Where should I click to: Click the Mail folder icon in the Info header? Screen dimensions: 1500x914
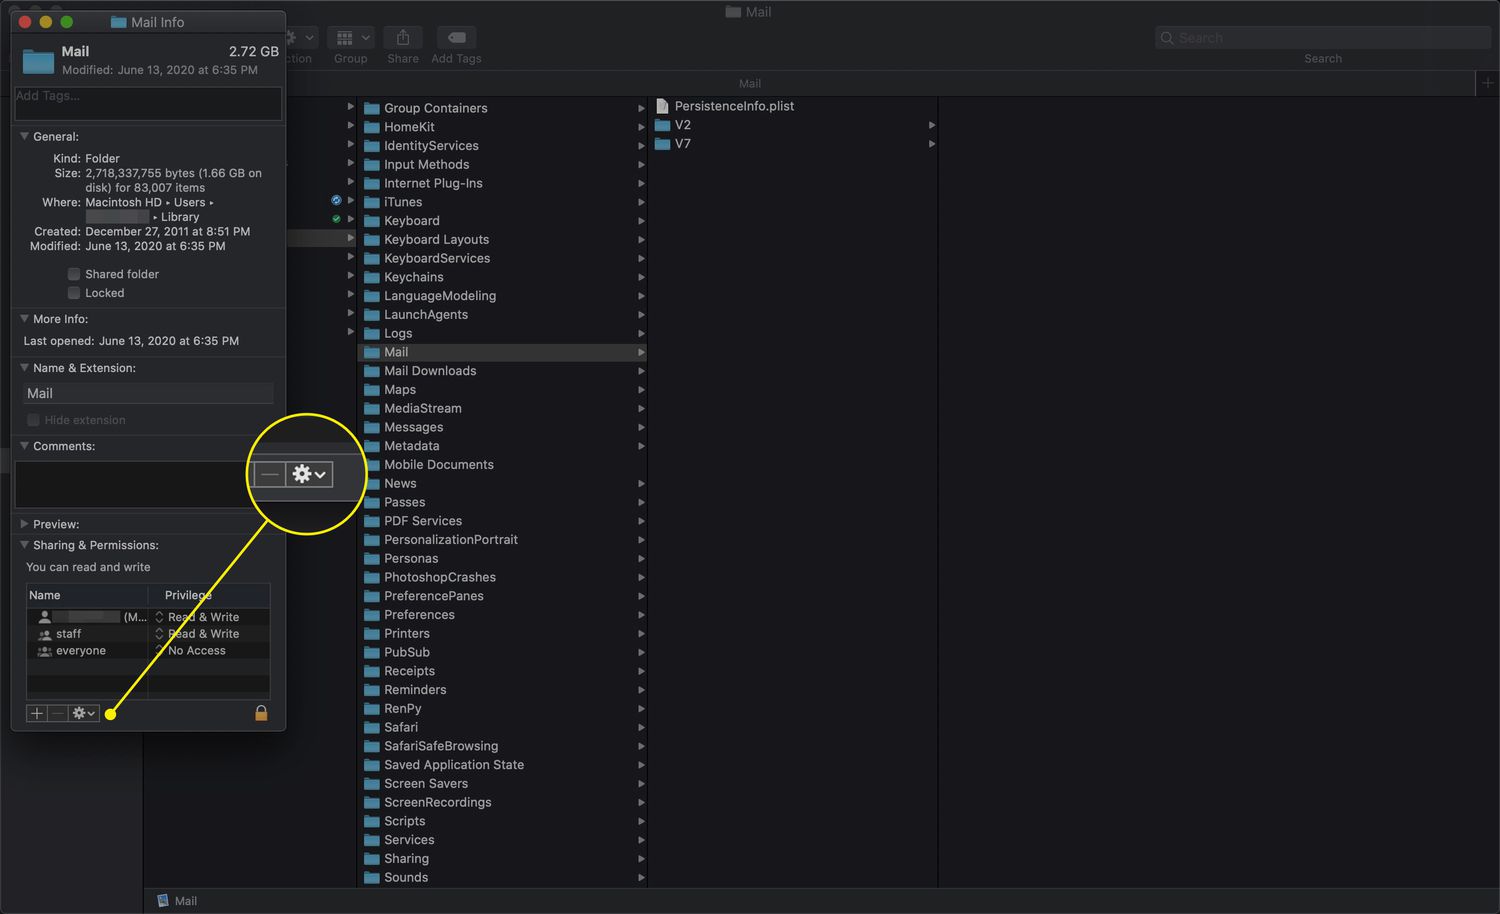[x=38, y=60]
